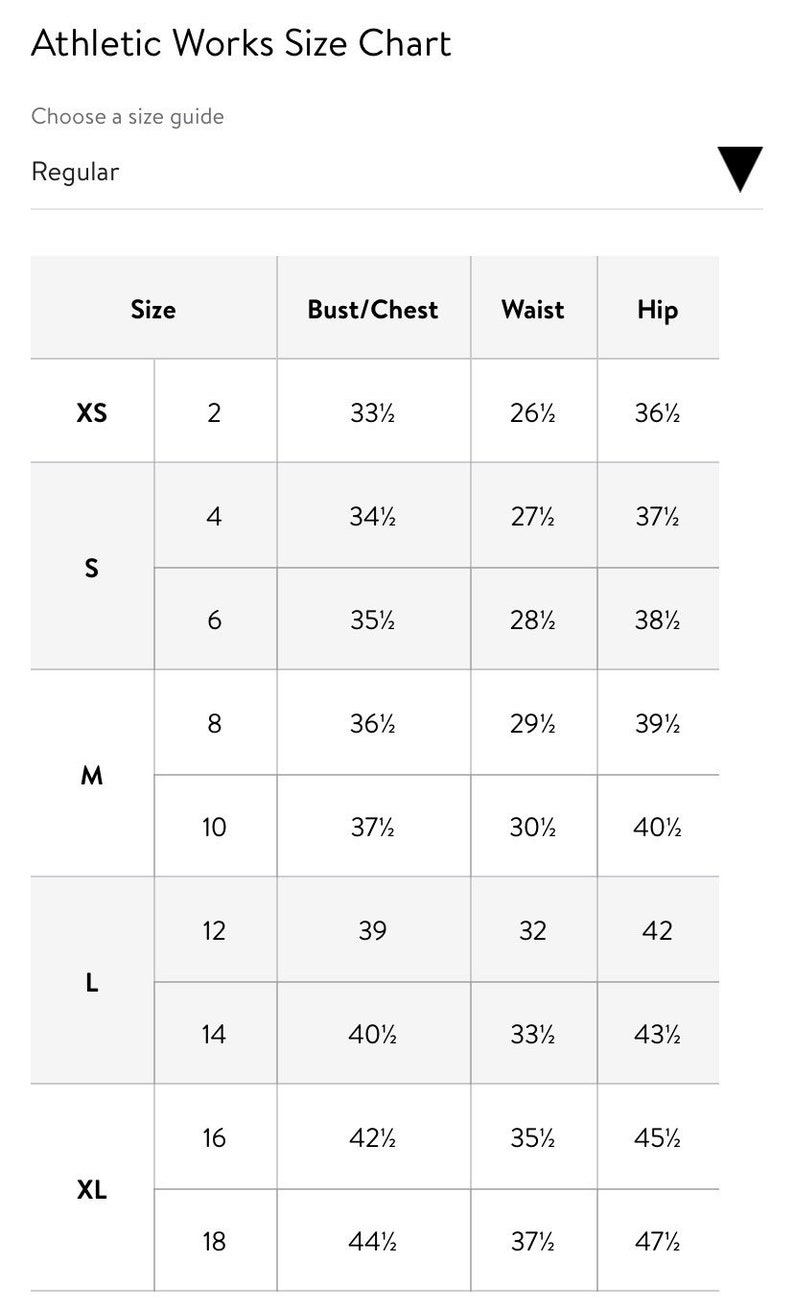Select the Waist column header
The width and height of the screenshot is (794, 1309).
pyautogui.click(x=533, y=309)
